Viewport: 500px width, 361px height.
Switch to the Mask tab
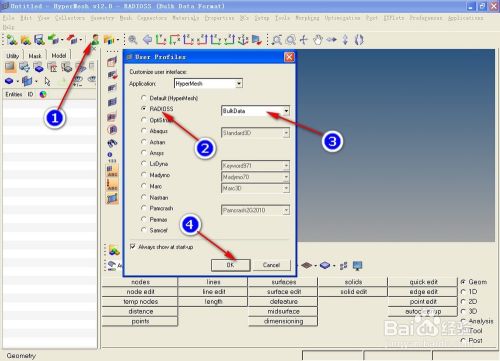coord(35,56)
